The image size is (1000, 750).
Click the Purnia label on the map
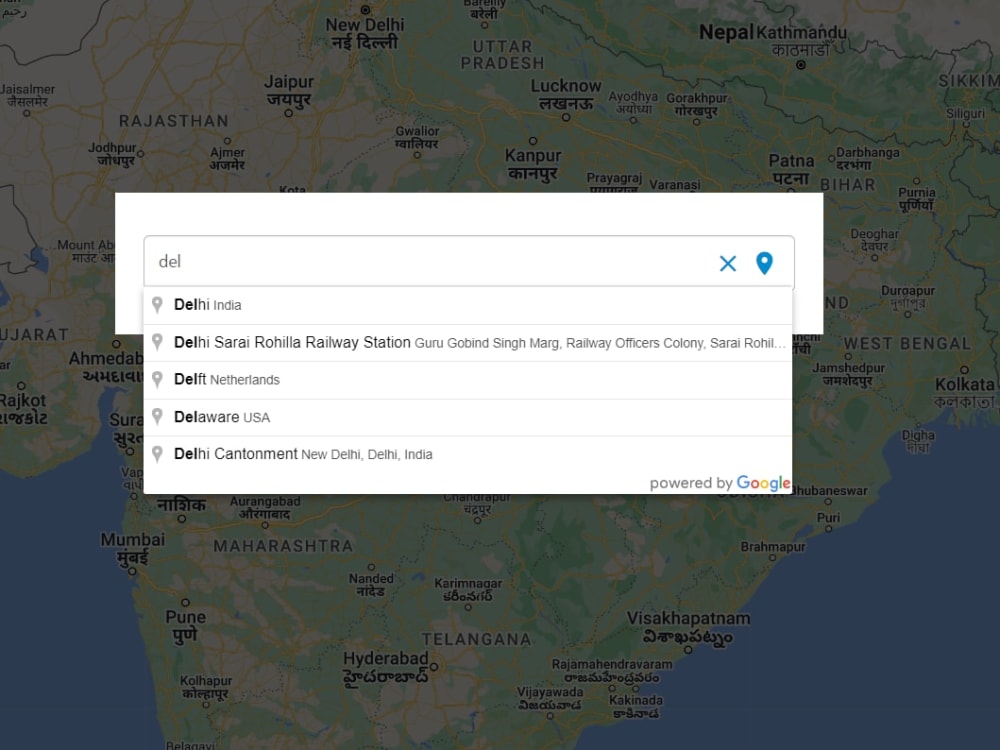click(916, 198)
